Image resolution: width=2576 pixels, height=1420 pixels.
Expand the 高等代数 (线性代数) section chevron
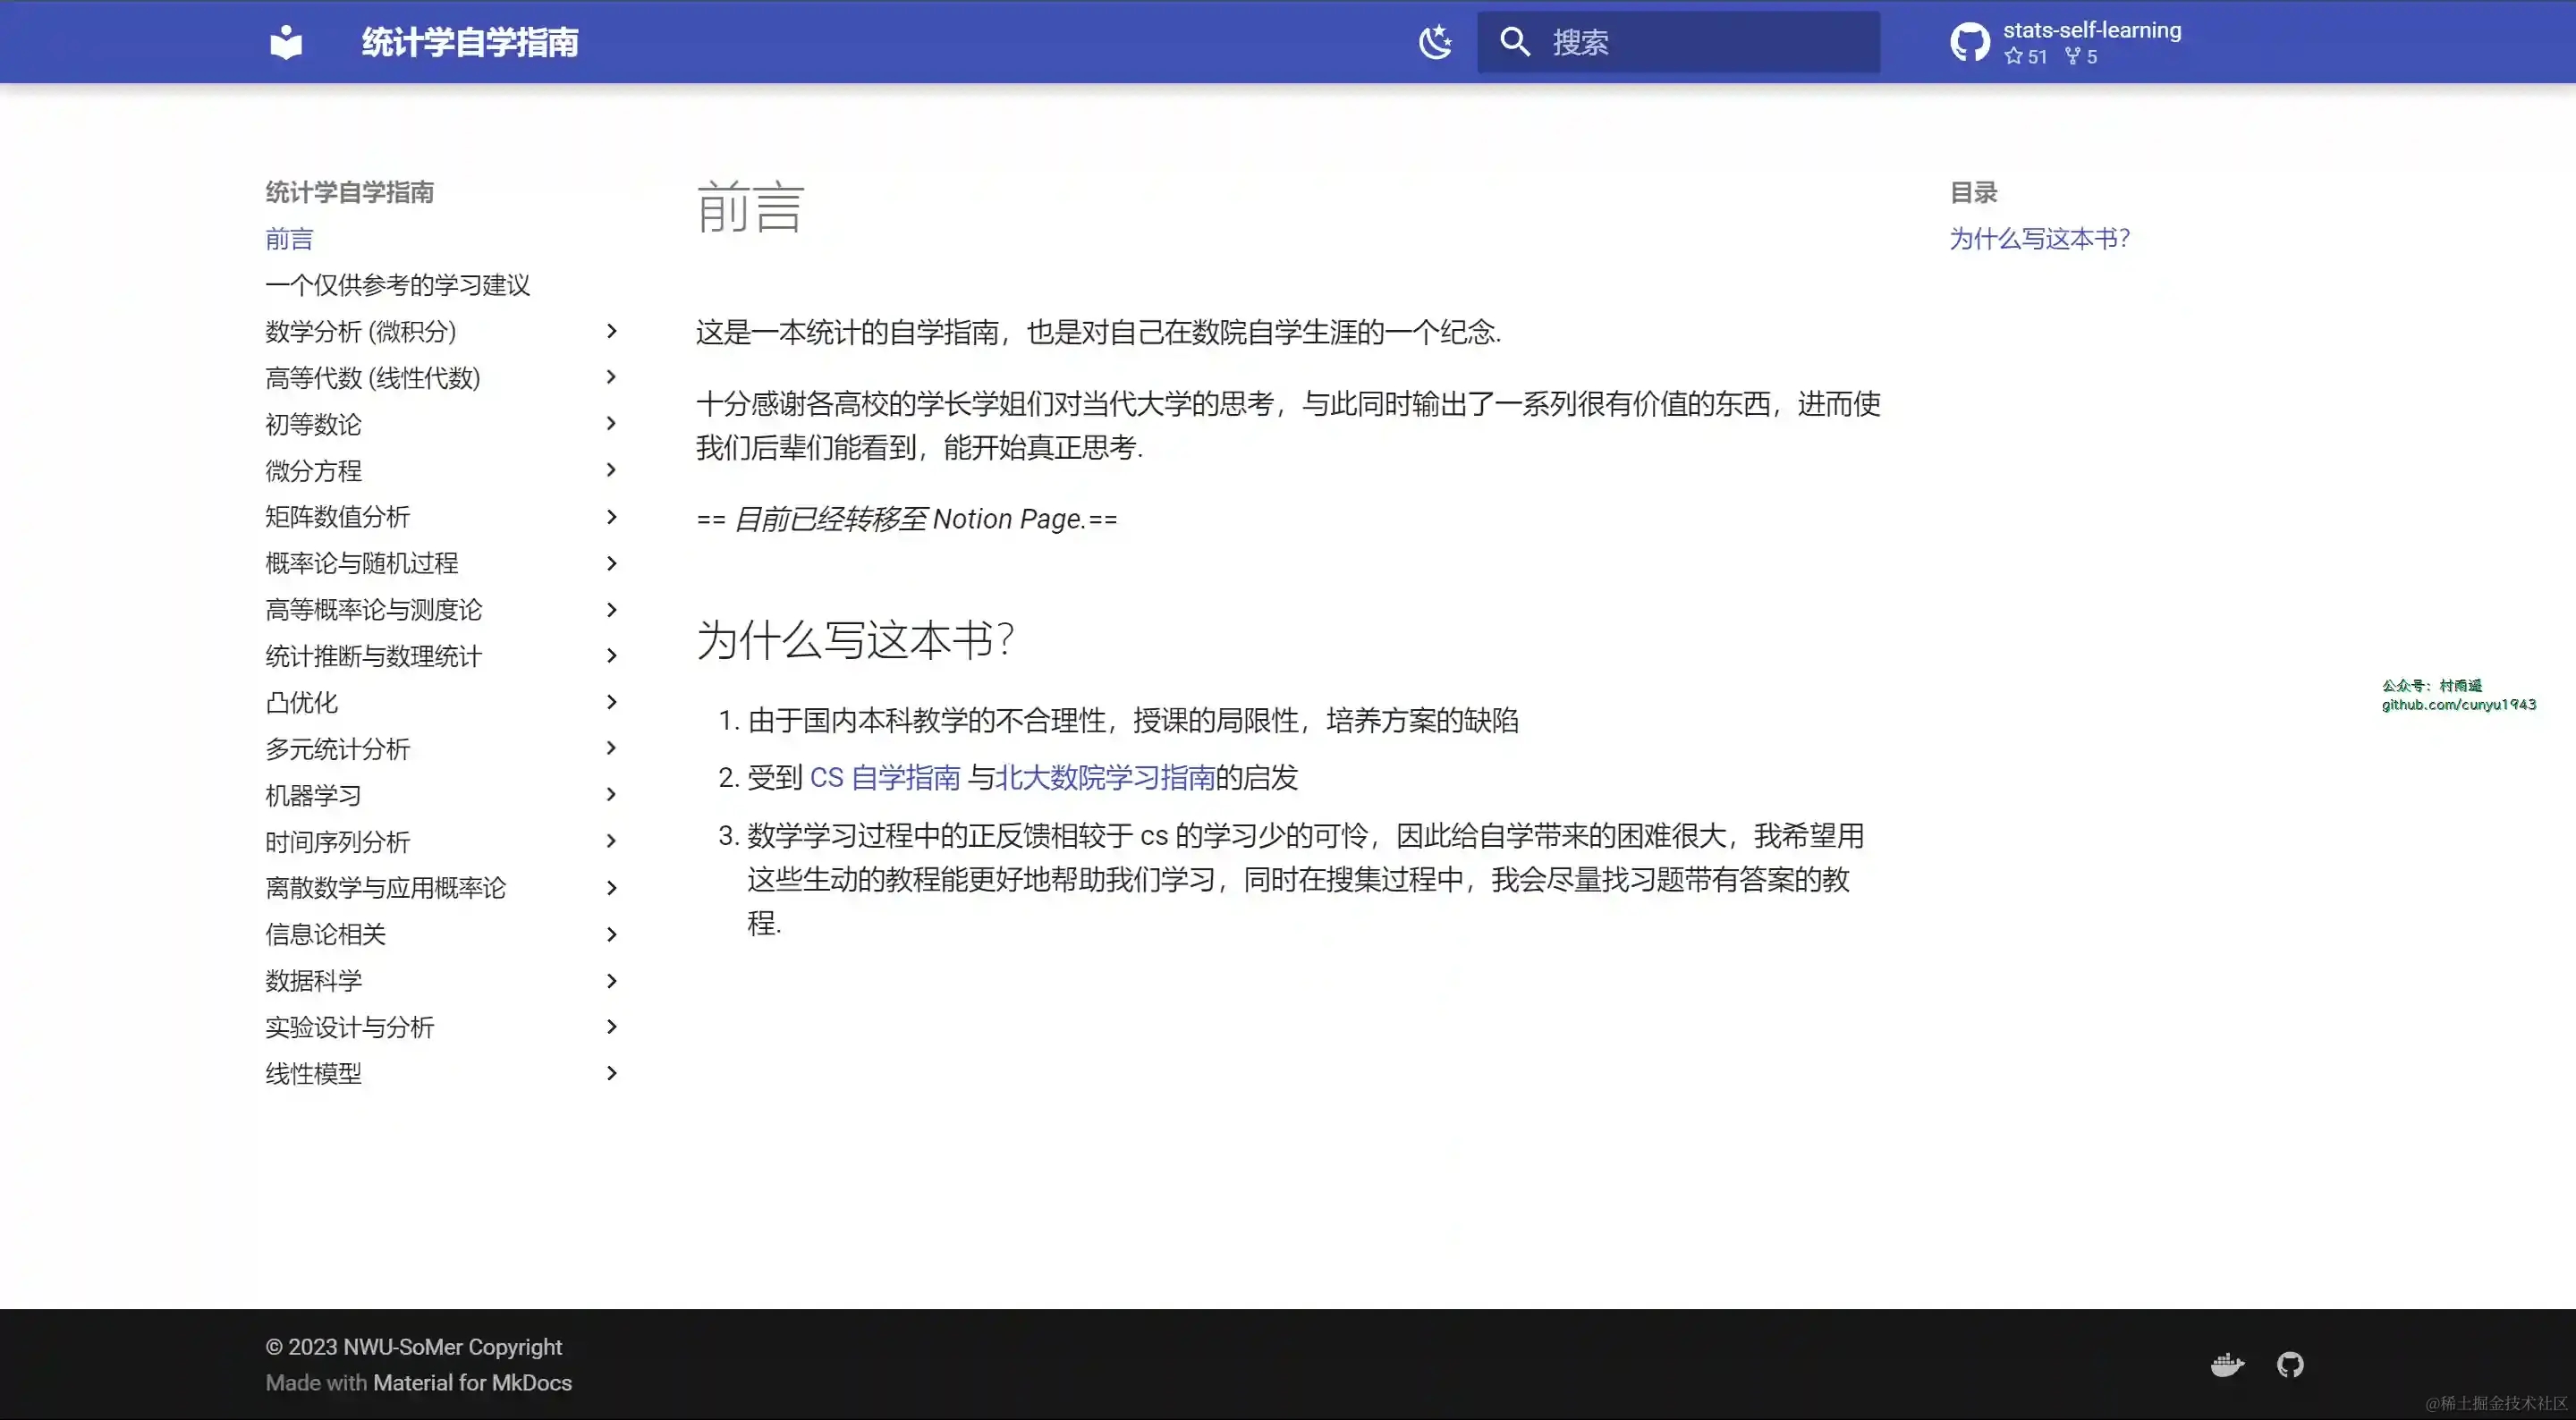(612, 377)
